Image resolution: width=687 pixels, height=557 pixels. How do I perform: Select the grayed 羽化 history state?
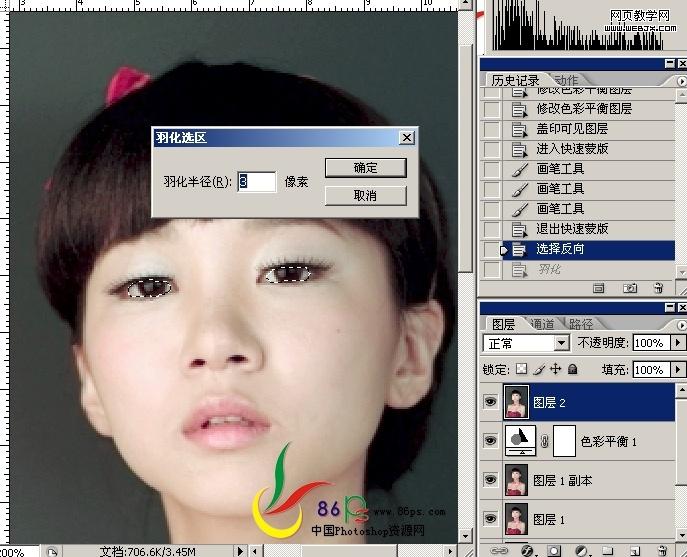(588, 270)
